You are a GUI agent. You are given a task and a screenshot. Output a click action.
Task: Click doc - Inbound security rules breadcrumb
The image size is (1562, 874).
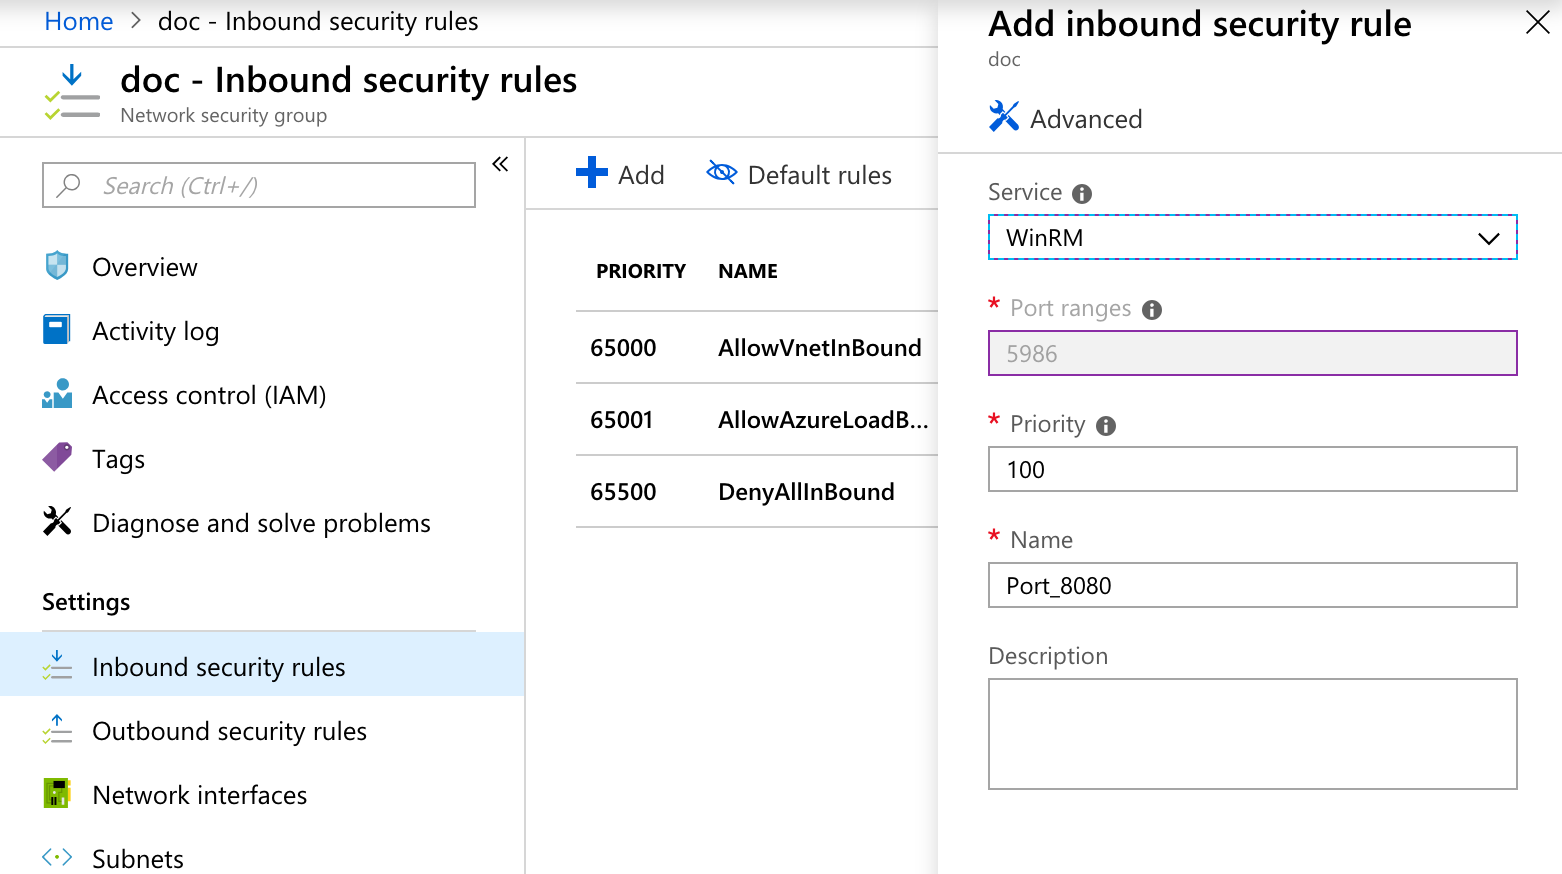point(318,21)
